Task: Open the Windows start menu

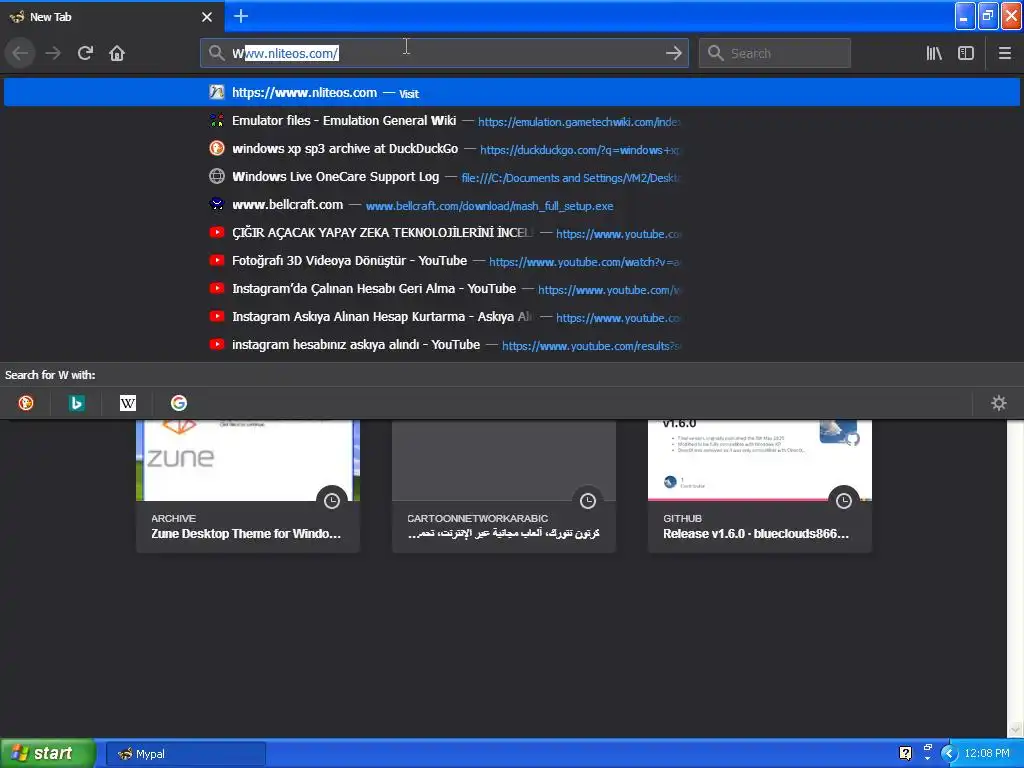Action: pyautogui.click(x=48, y=754)
